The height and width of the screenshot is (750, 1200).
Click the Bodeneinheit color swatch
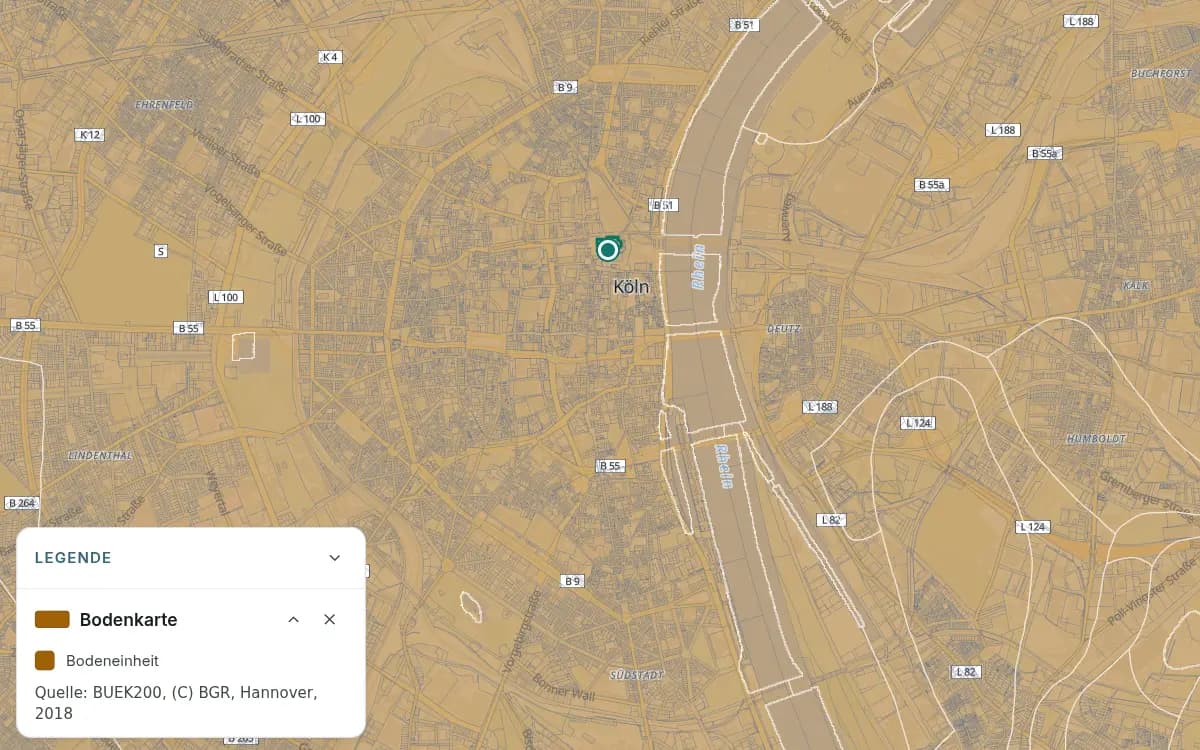click(x=44, y=661)
